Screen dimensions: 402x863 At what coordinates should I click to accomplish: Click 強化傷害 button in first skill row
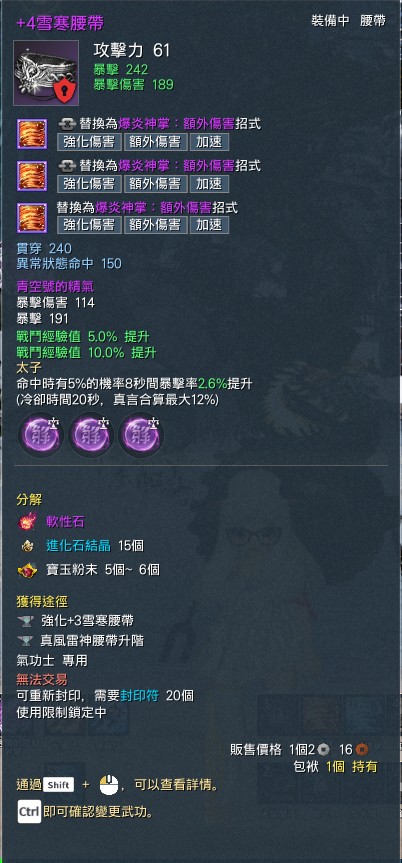point(89,141)
